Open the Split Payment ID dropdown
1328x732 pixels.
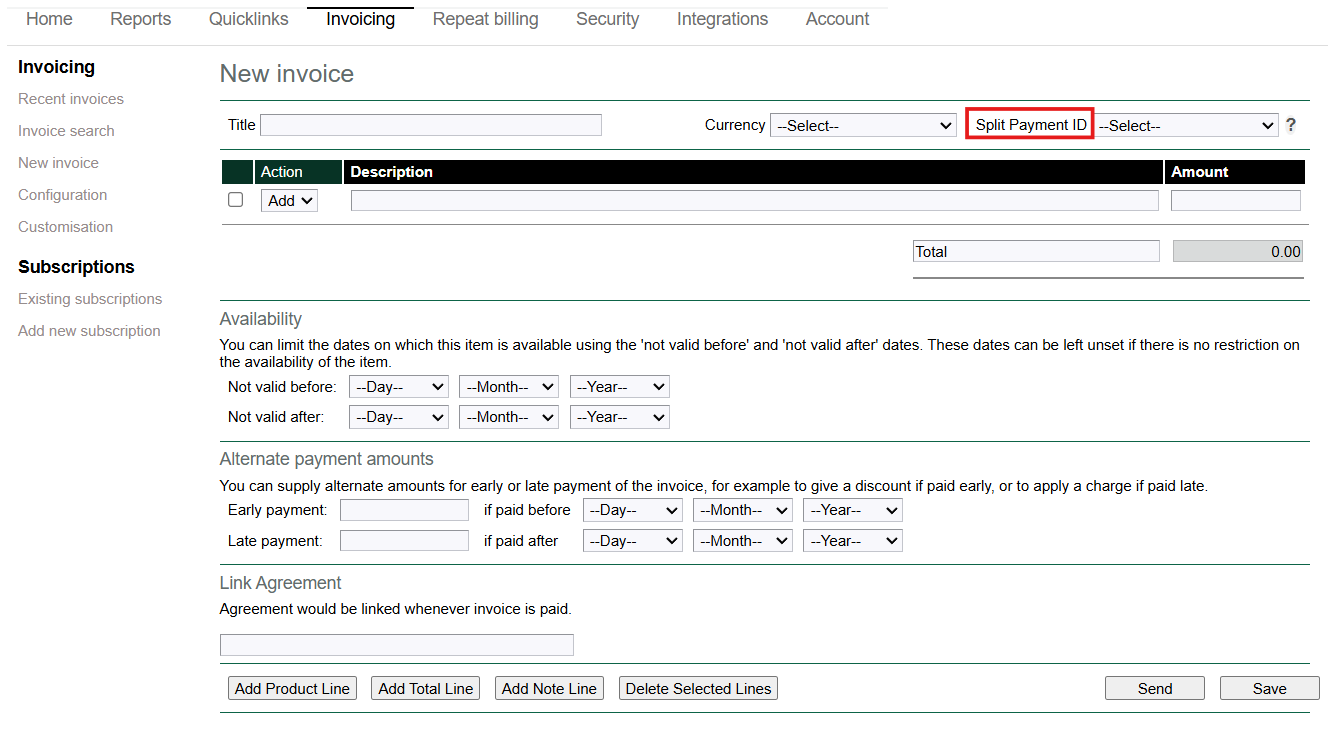tap(1188, 125)
